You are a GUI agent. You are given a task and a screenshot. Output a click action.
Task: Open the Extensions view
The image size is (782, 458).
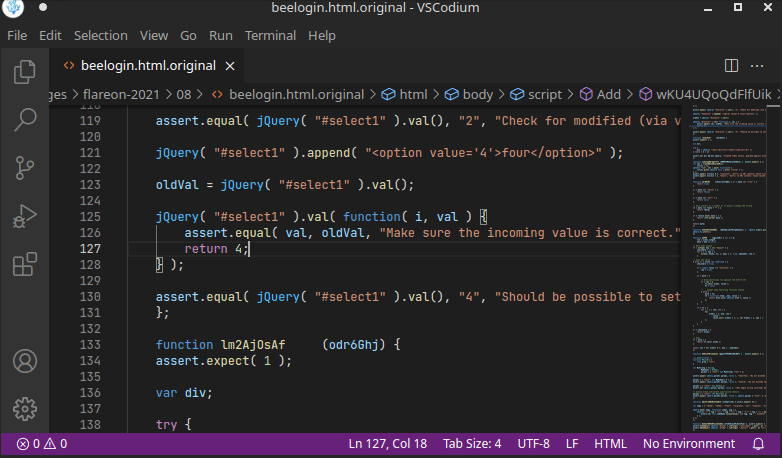pyautogui.click(x=24, y=264)
